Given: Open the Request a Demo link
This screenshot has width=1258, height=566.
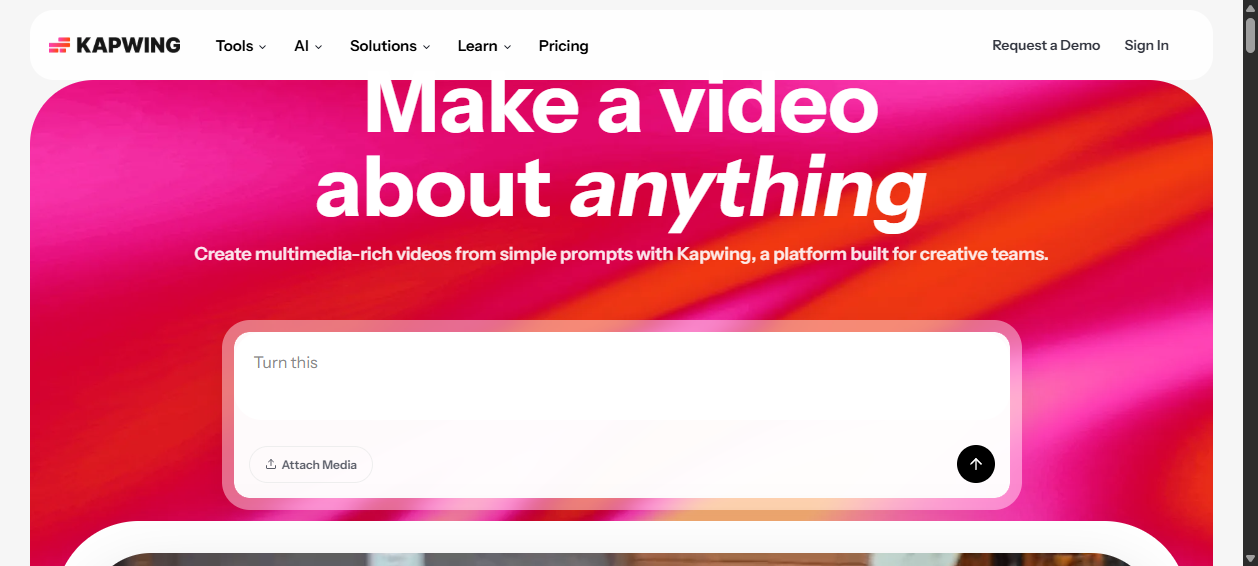Looking at the screenshot, I should click(x=1046, y=45).
